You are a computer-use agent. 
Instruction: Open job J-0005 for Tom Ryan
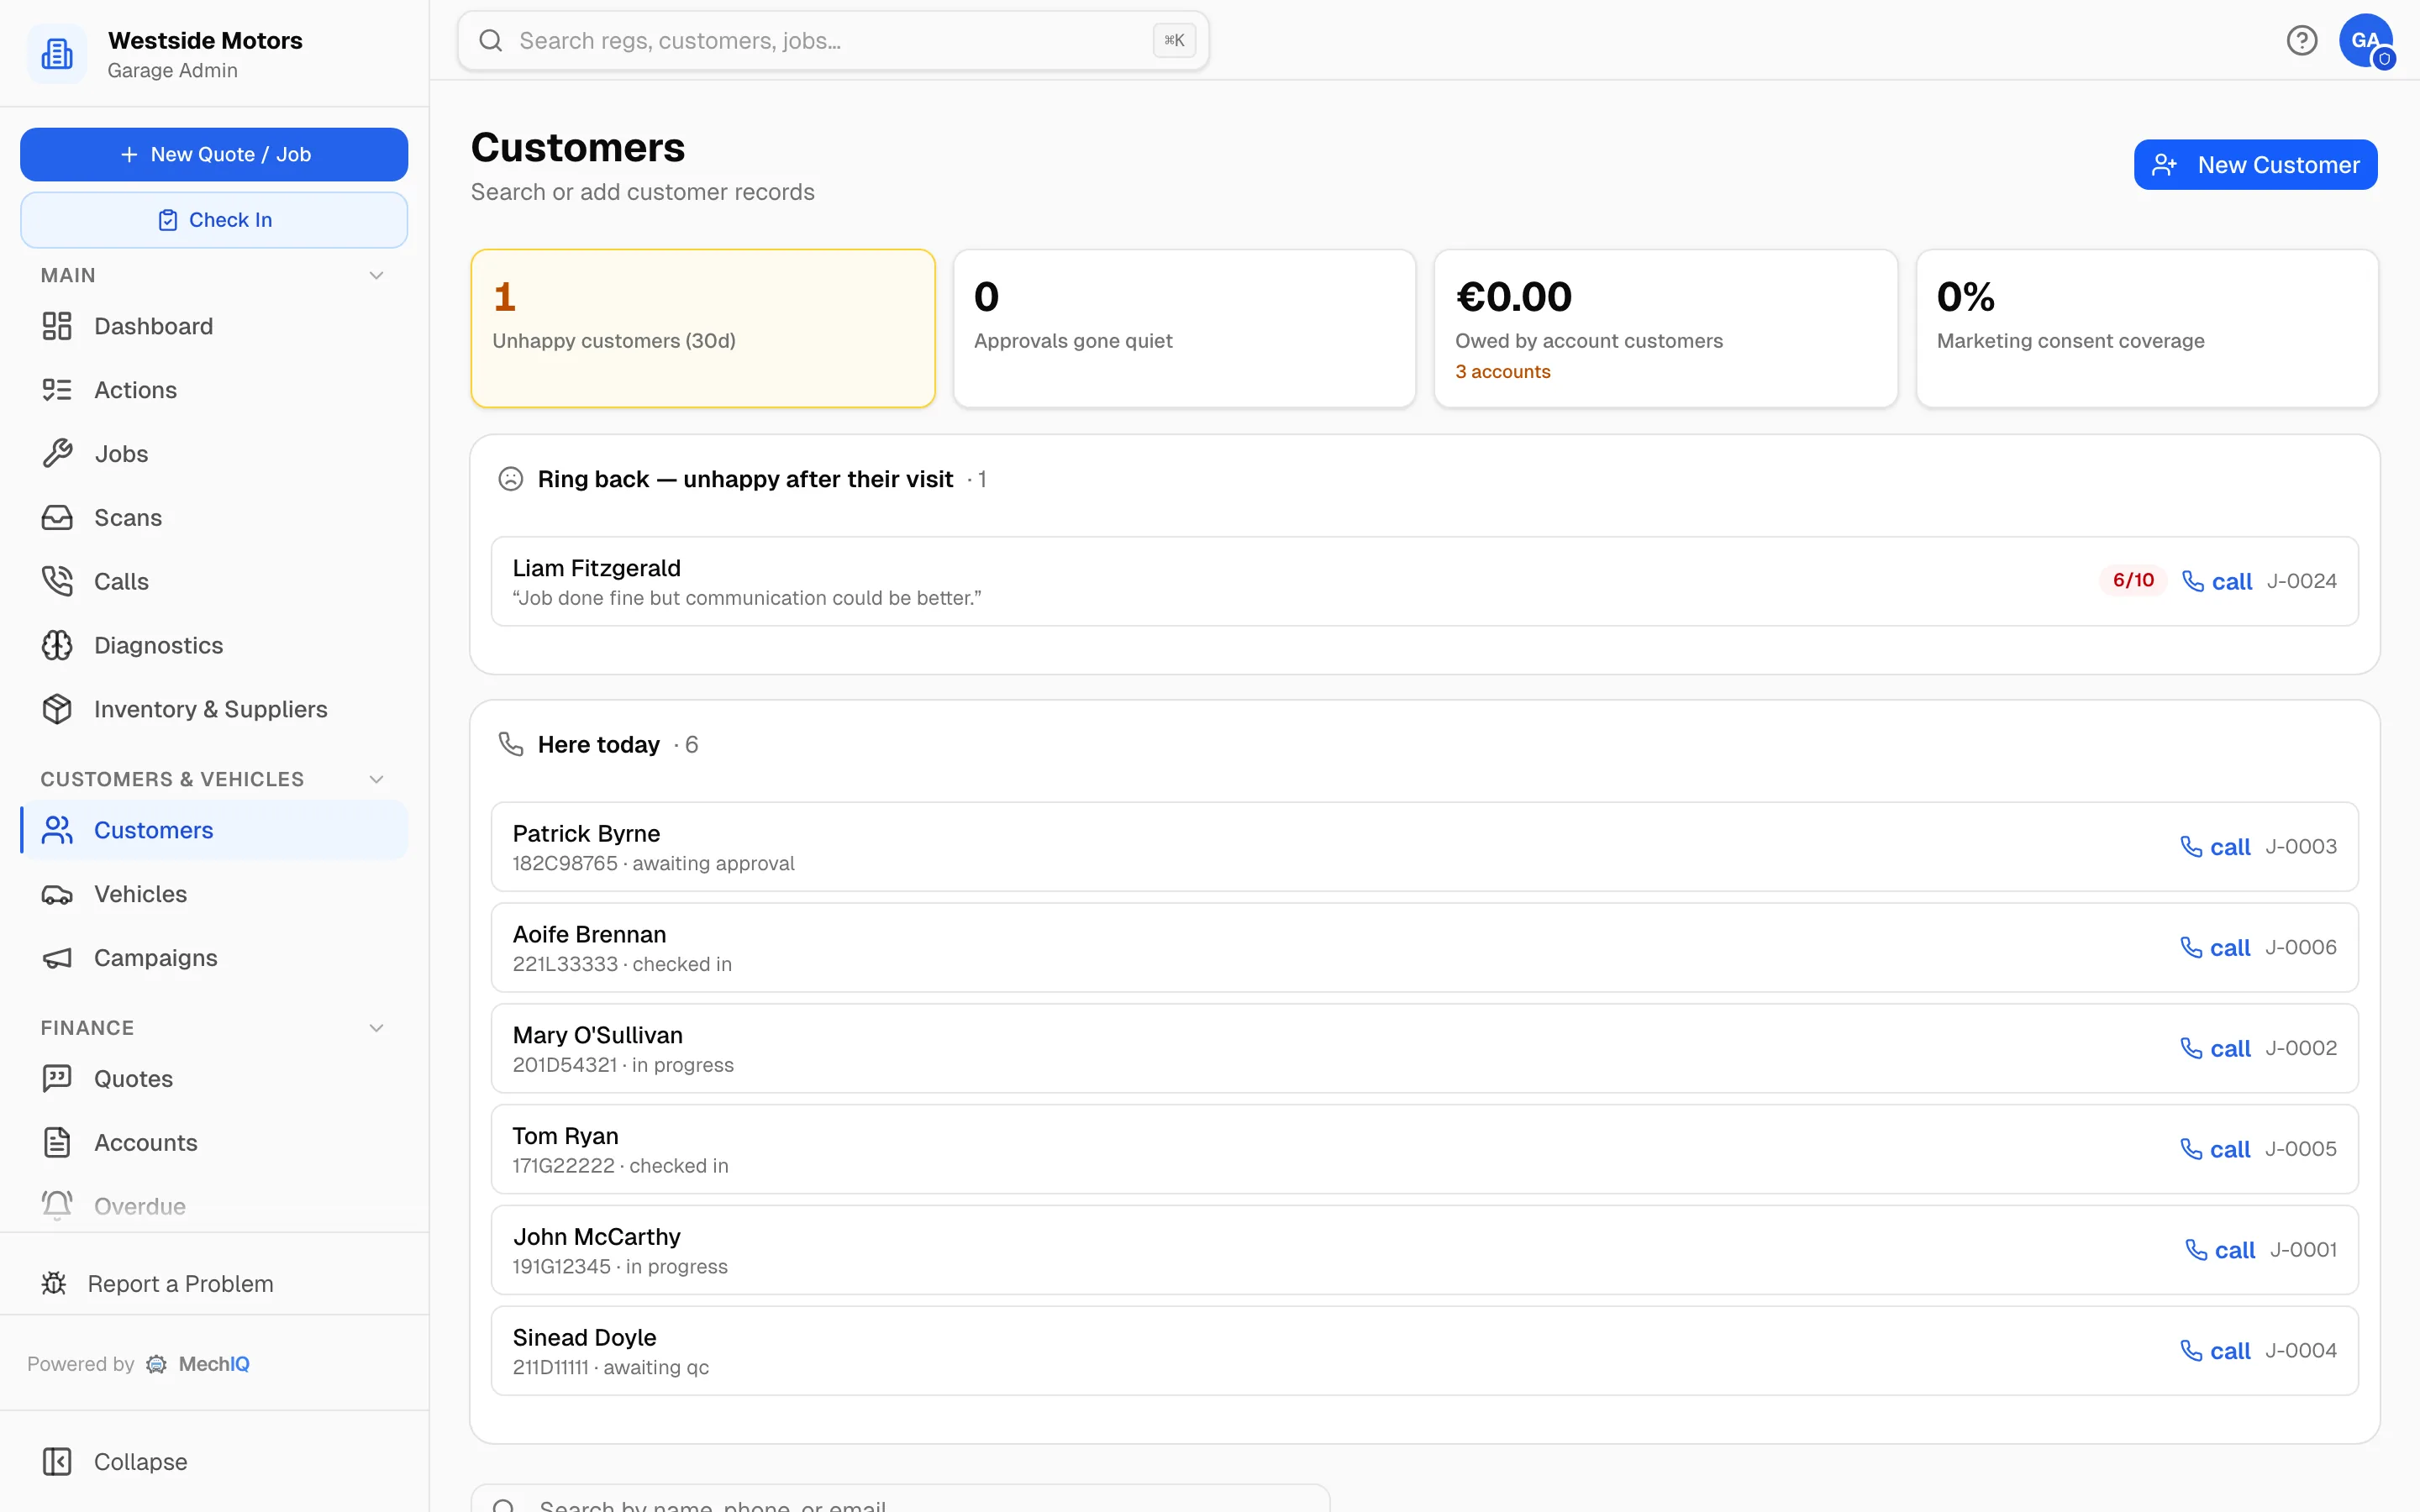(2301, 1150)
